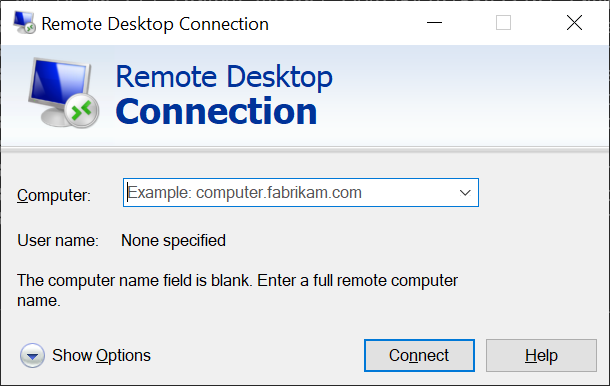Open Help with the Help button
Screen dimensions: 610x386
pyautogui.click(x=541, y=355)
